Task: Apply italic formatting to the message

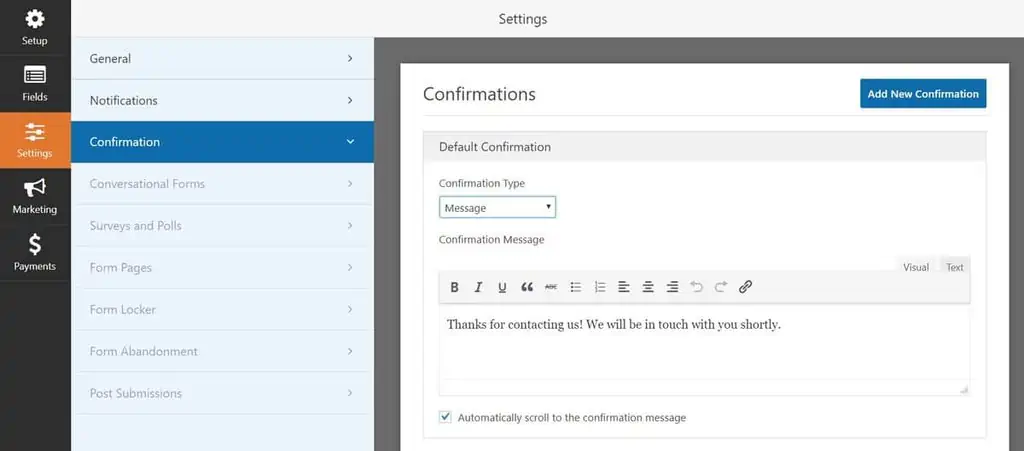Action: point(478,287)
